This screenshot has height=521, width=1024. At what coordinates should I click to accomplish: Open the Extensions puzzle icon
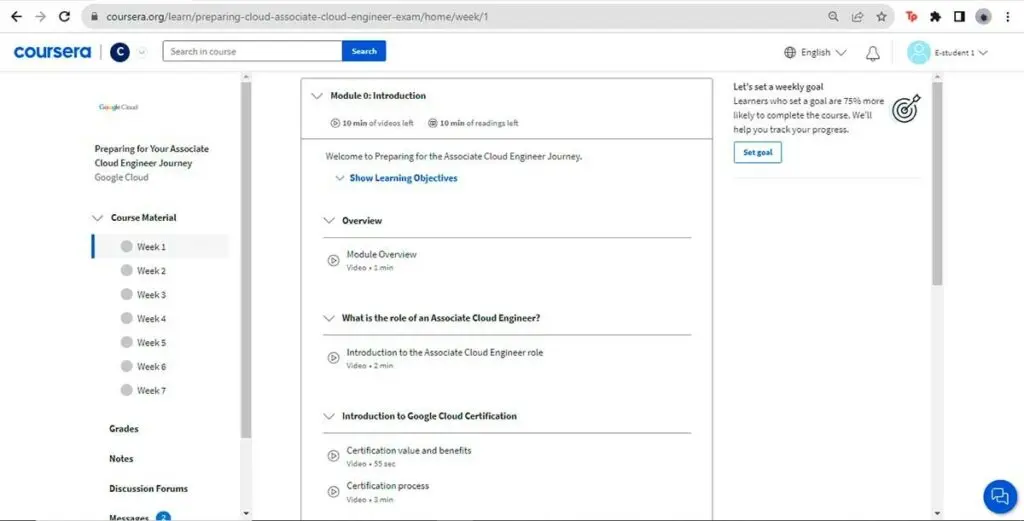pyautogui.click(x=935, y=17)
